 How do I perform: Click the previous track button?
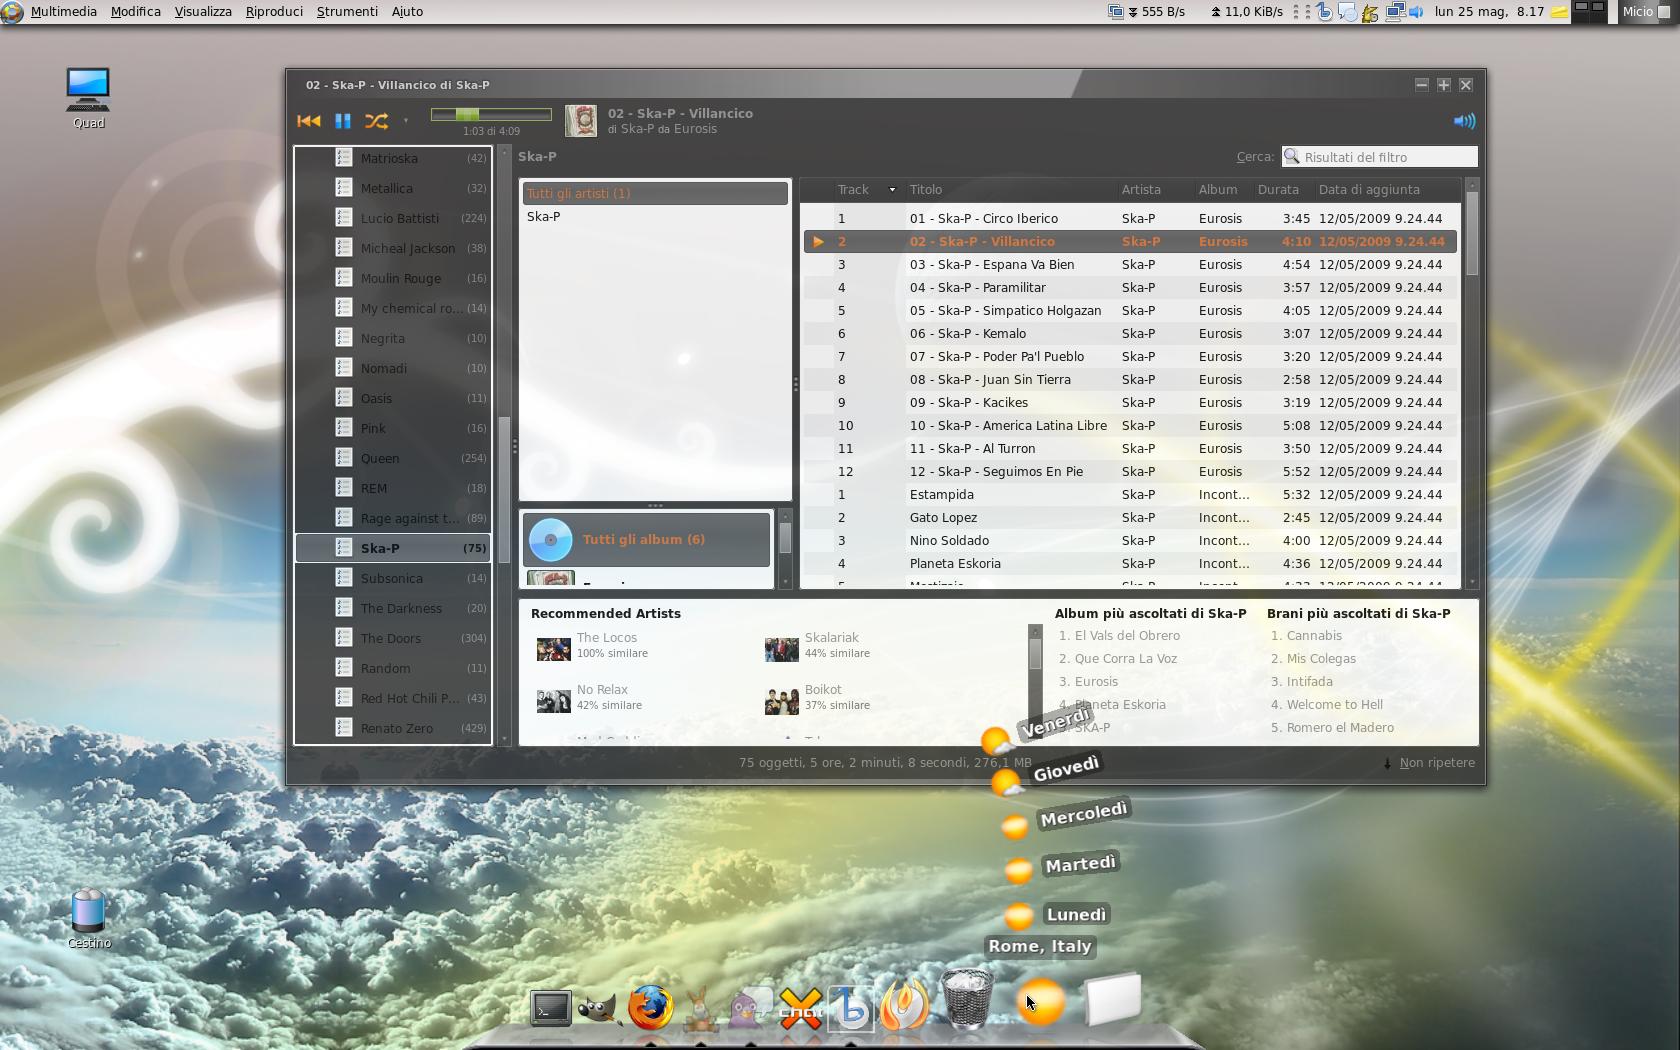point(309,121)
